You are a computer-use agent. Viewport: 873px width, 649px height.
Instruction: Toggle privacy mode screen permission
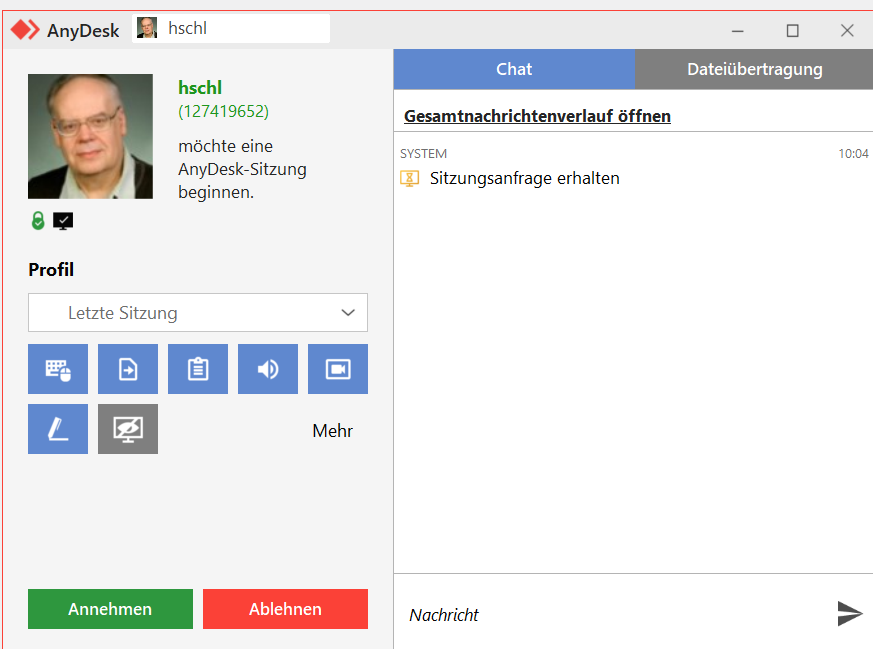point(128,429)
